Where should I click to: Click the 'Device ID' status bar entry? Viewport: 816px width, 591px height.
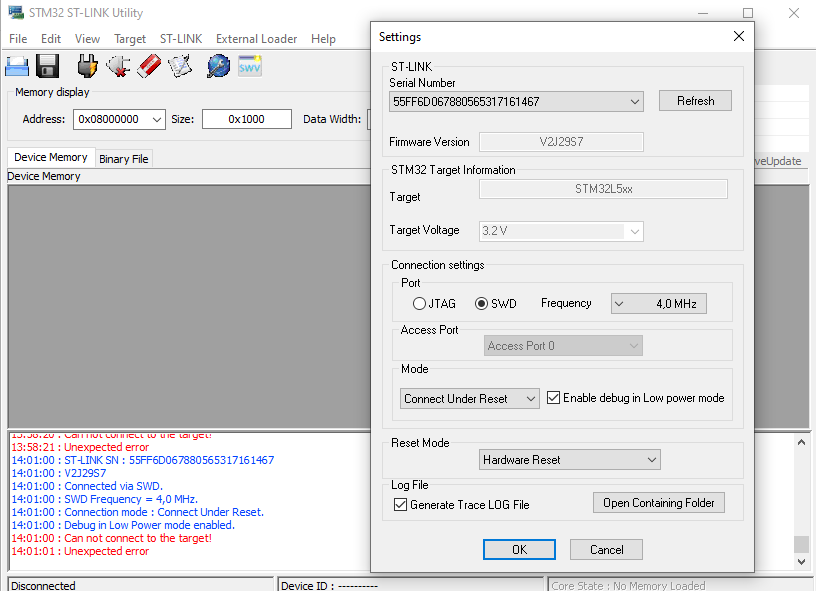411,585
